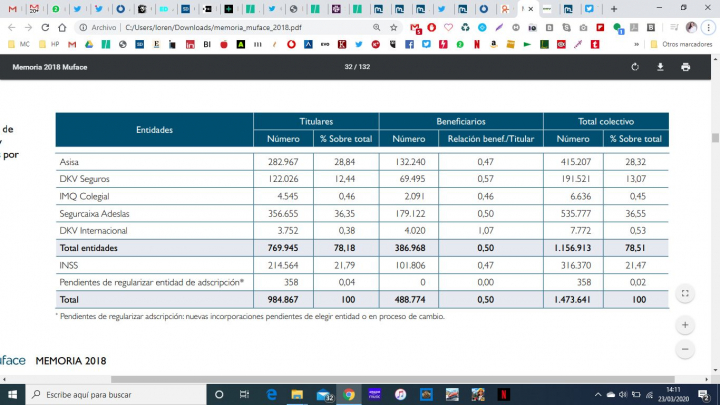Open the Windows Start menu
This screenshot has width=720, height=405.
(11, 395)
